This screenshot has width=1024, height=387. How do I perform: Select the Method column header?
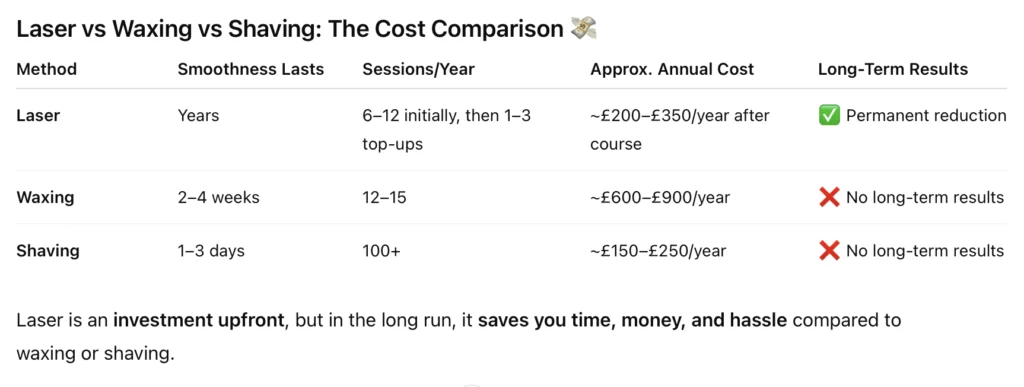[x=46, y=69]
